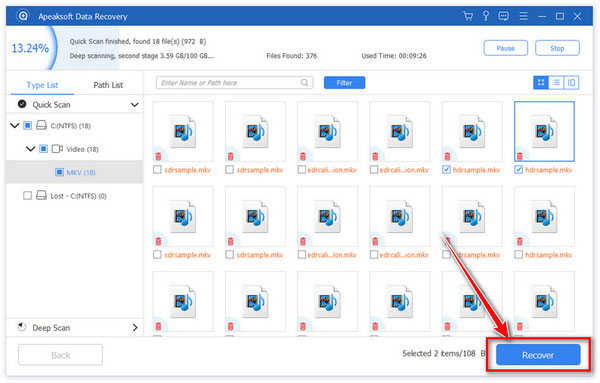Screen dimensions: 600x383
Task: Select second sdrsample.mkv thumbnail in second row
Action: [x=255, y=216]
